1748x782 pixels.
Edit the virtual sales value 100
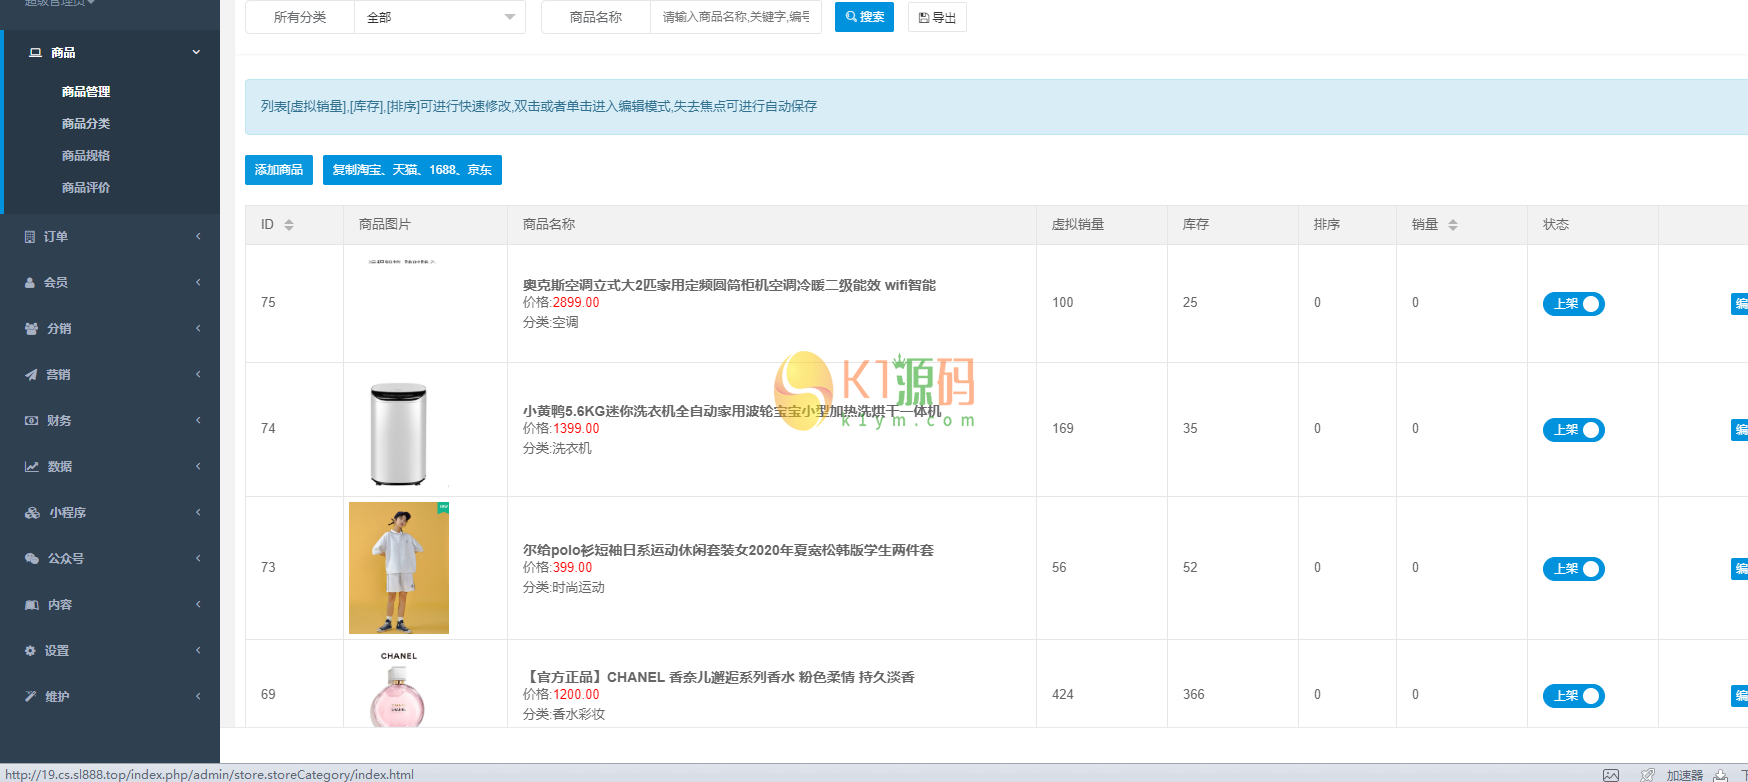1063,303
